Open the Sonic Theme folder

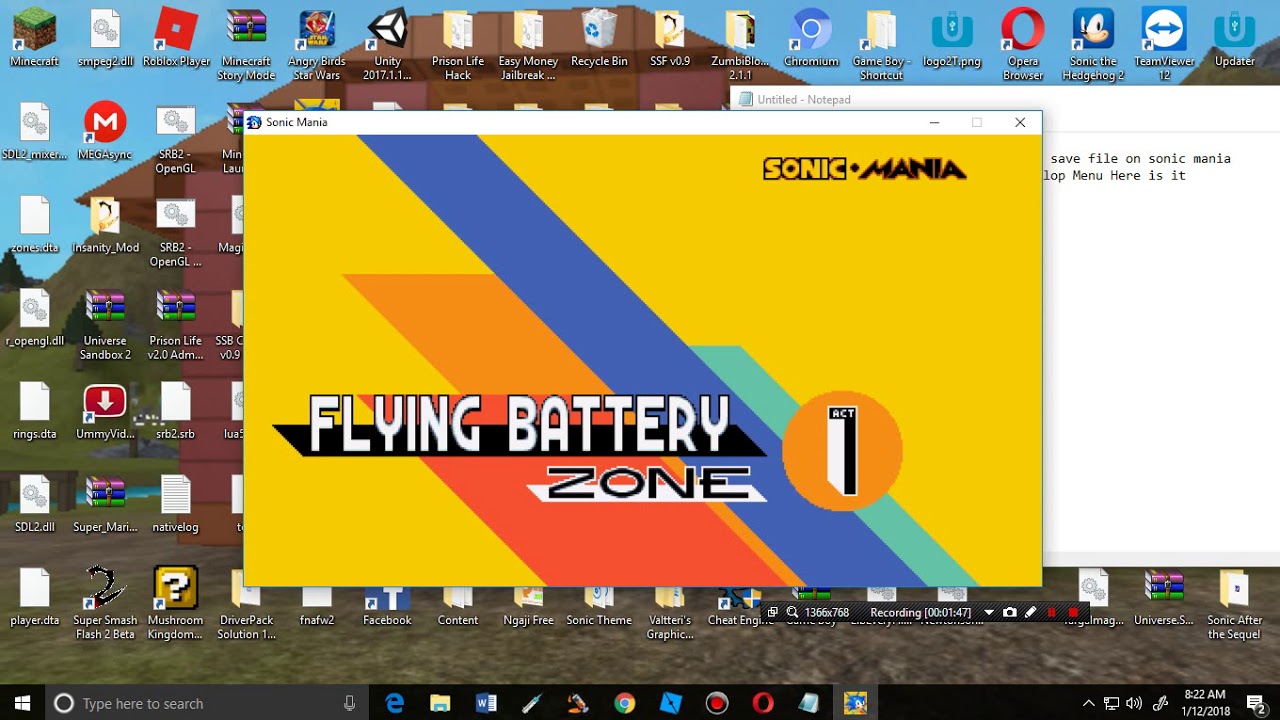[599, 606]
